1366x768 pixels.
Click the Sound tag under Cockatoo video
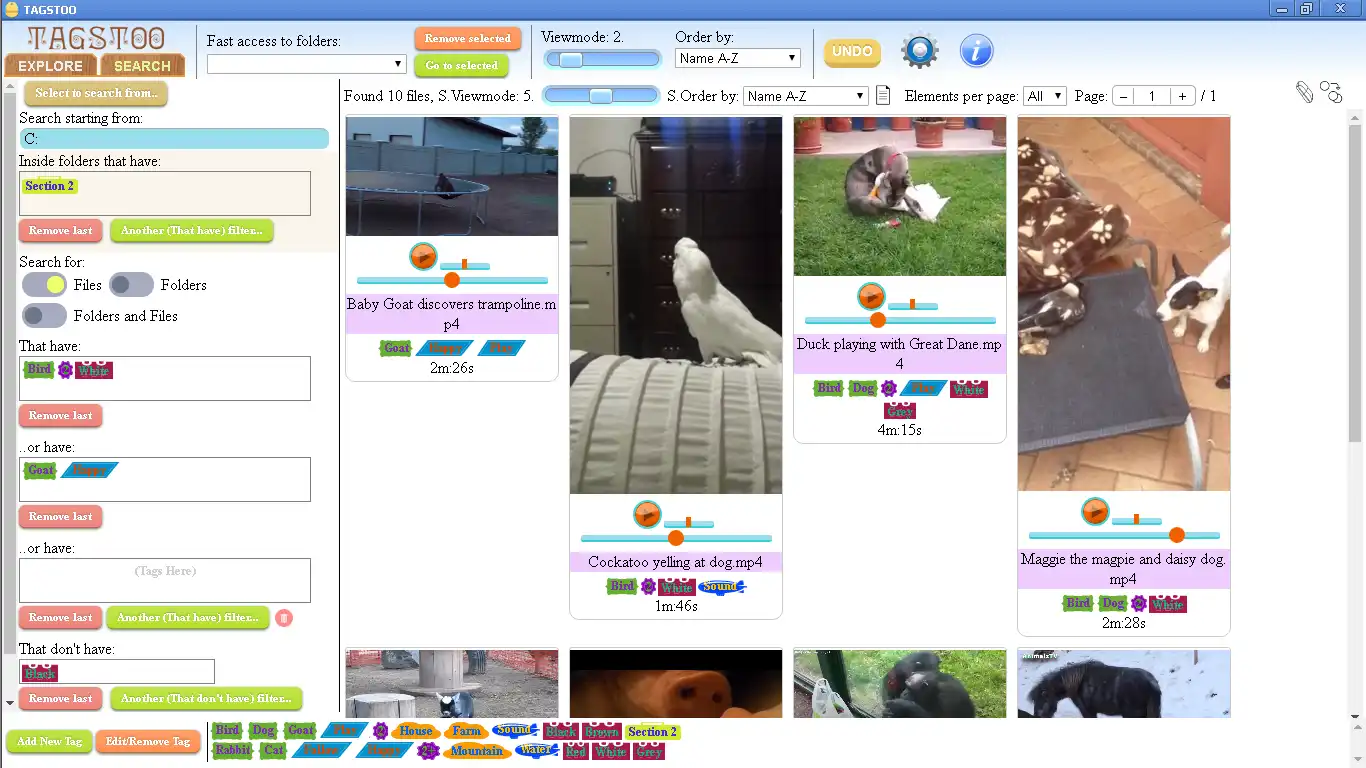[x=721, y=587]
